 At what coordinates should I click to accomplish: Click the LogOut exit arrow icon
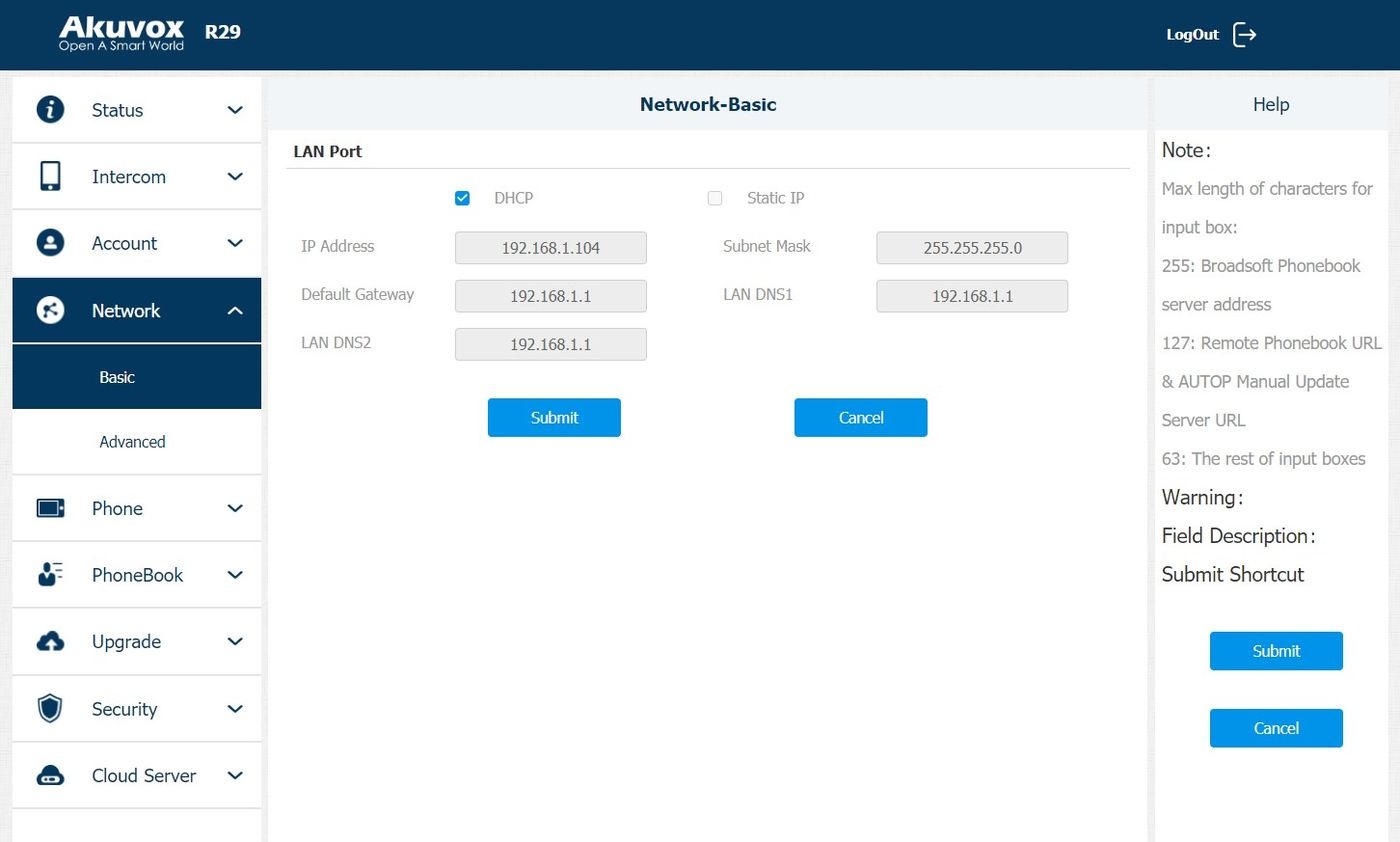pyautogui.click(x=1244, y=35)
